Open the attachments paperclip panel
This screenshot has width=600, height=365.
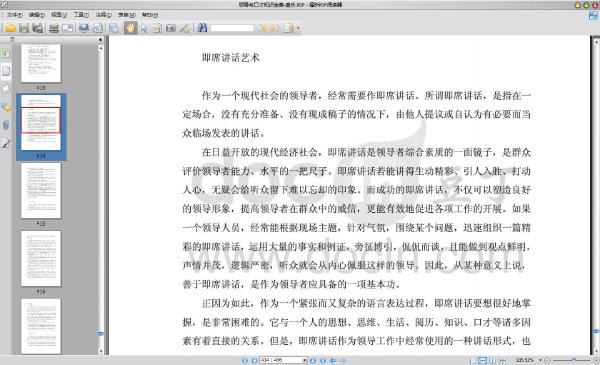coord(6,125)
